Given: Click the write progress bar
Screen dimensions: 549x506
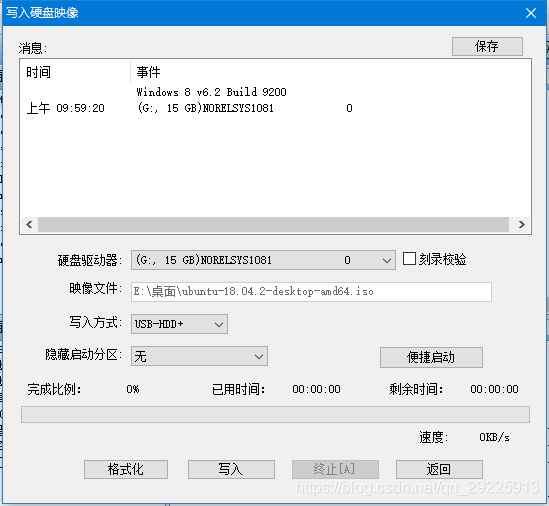Looking at the screenshot, I should pos(275,415).
